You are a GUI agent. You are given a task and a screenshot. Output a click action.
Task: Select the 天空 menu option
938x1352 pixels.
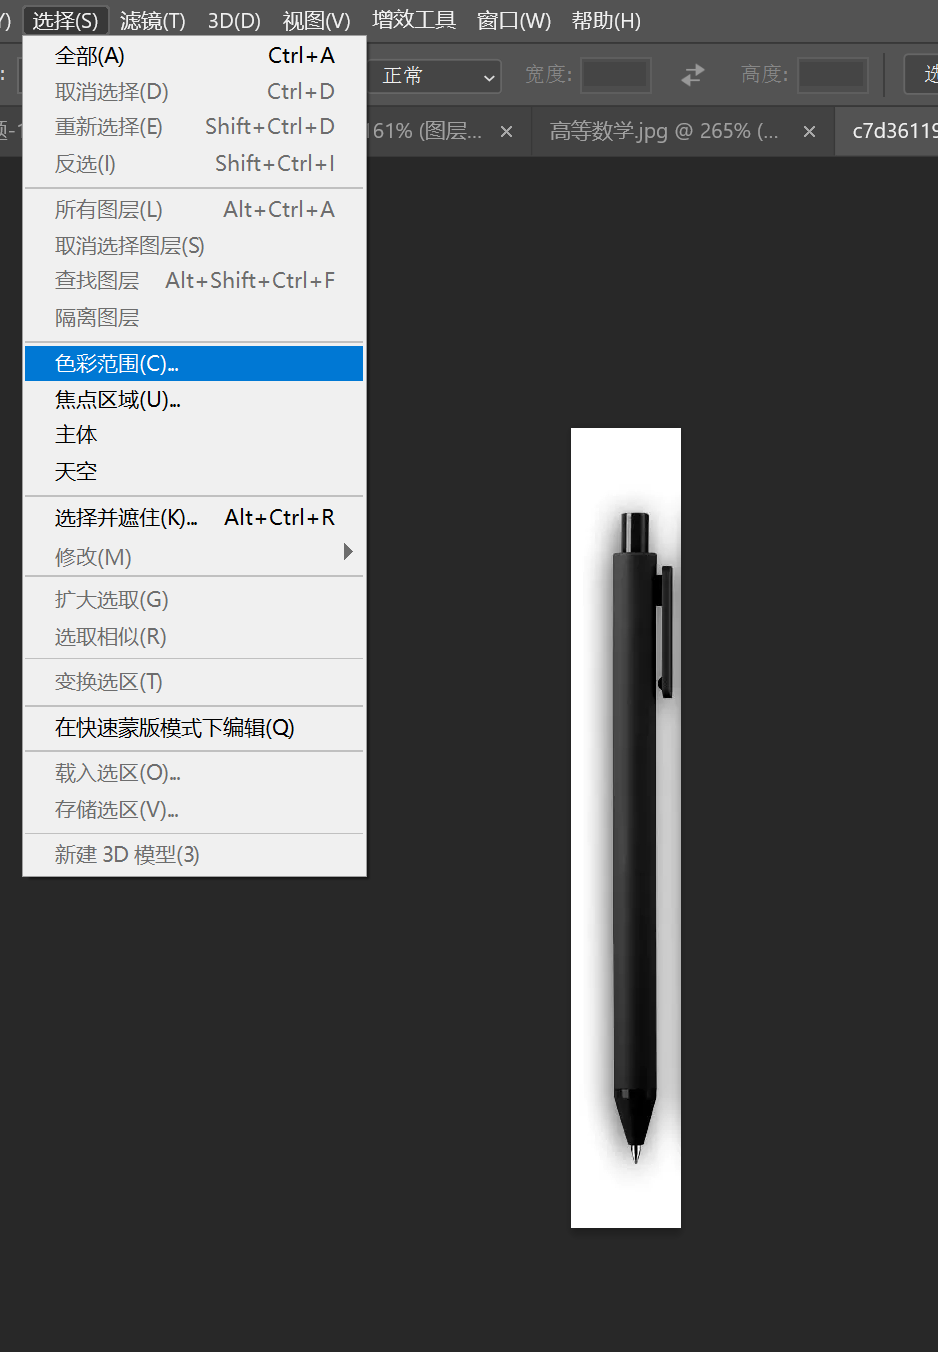194,471
